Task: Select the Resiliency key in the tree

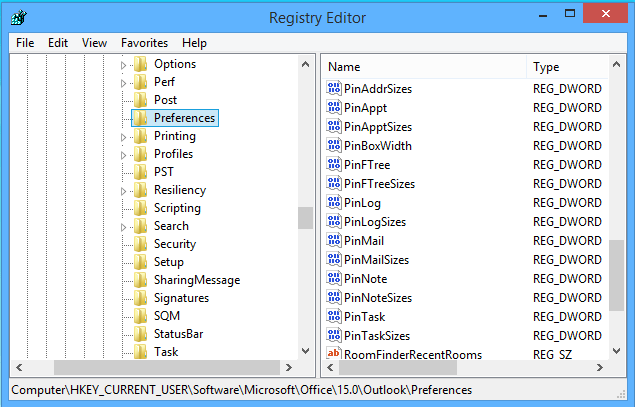Action: coord(180,190)
